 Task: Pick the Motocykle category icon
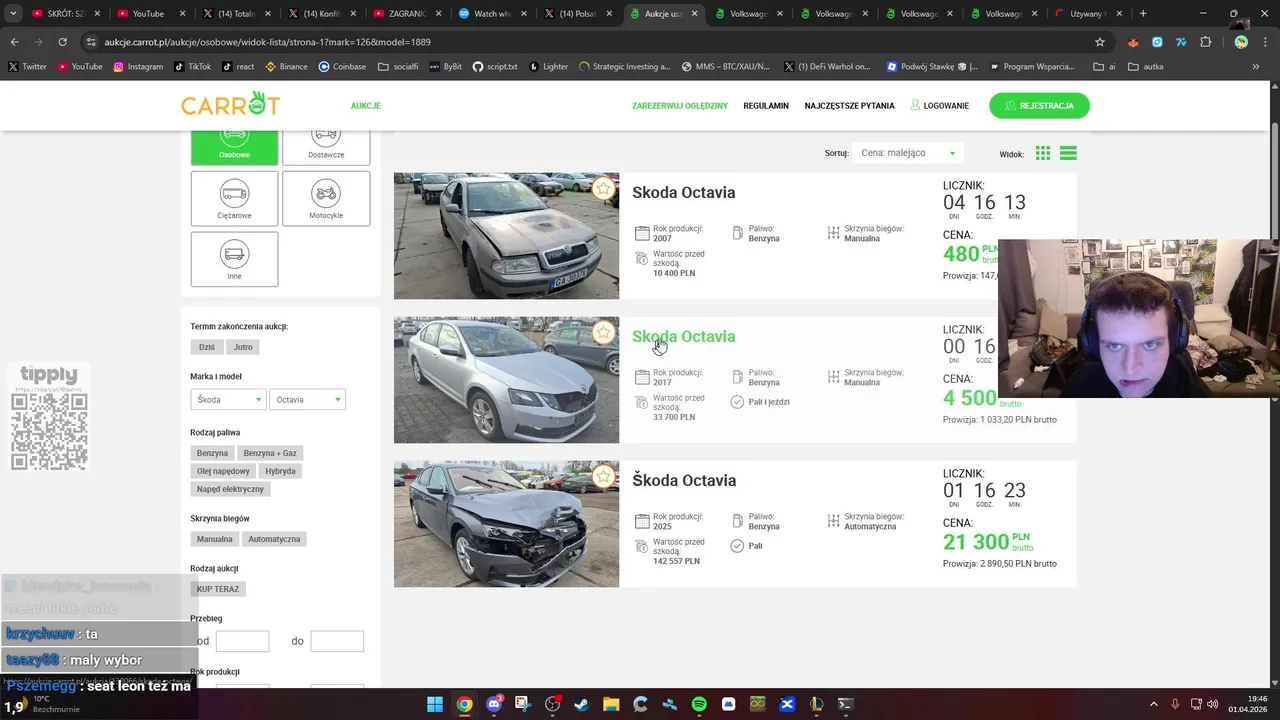pyautogui.click(x=326, y=198)
